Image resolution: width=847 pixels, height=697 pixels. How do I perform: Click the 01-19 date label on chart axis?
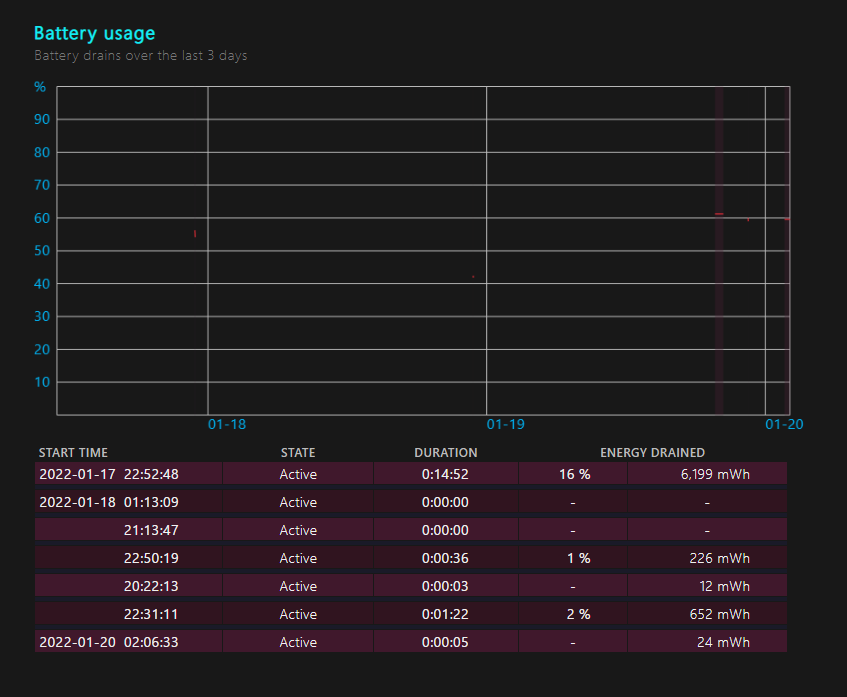[506, 424]
